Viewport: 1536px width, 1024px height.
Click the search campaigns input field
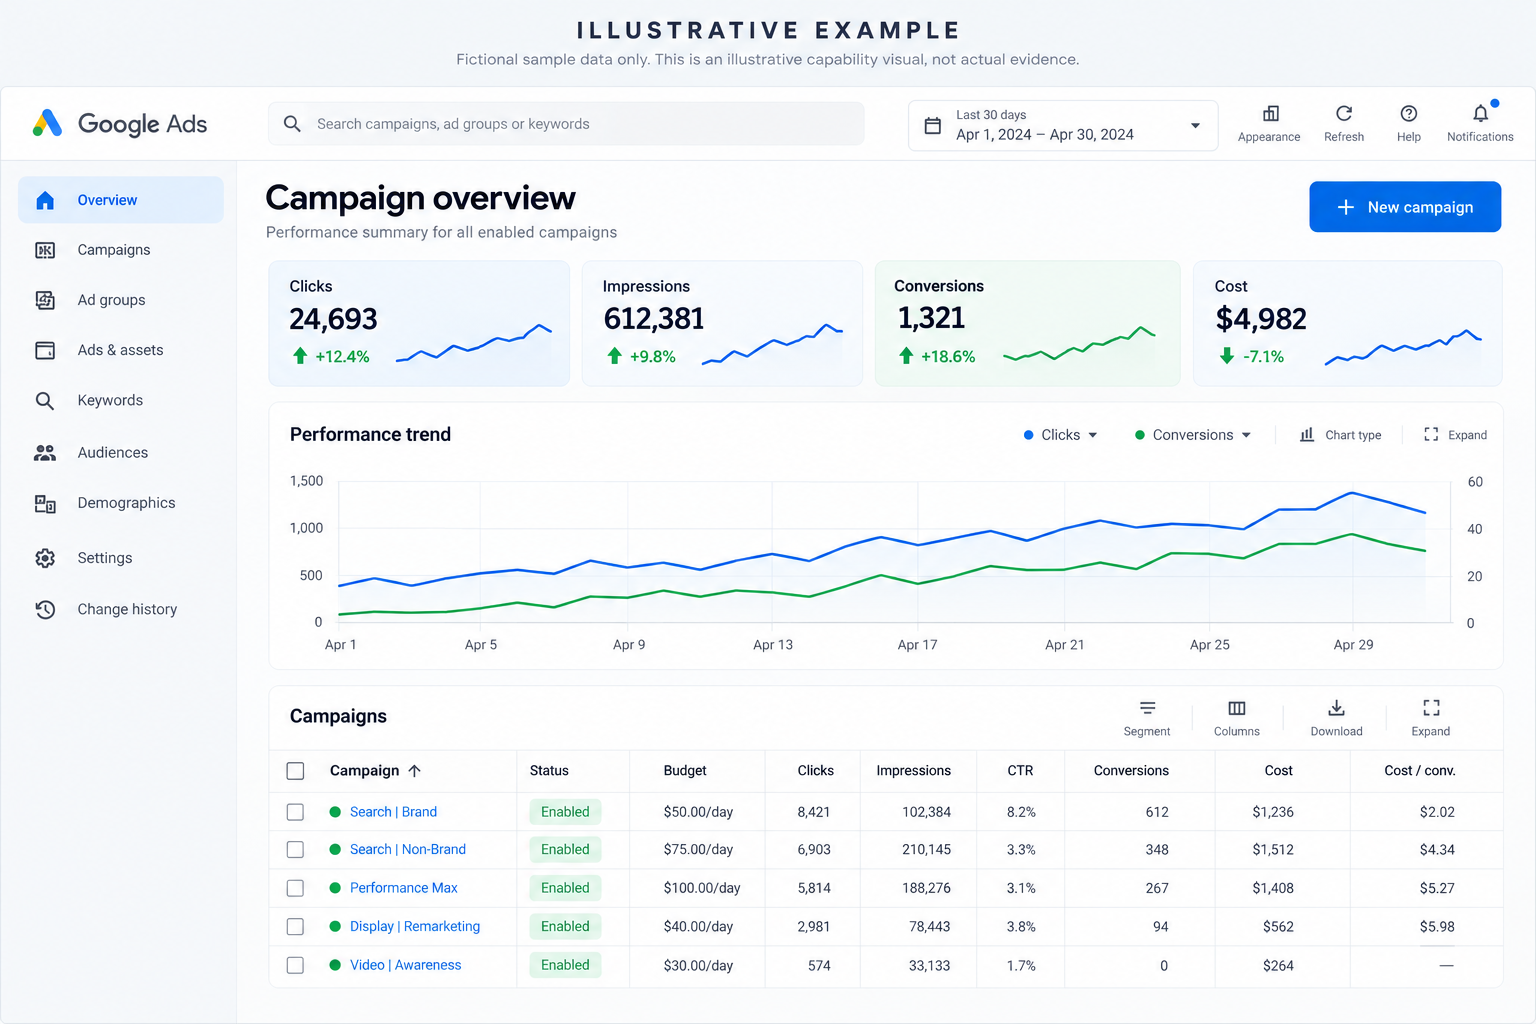tap(566, 124)
